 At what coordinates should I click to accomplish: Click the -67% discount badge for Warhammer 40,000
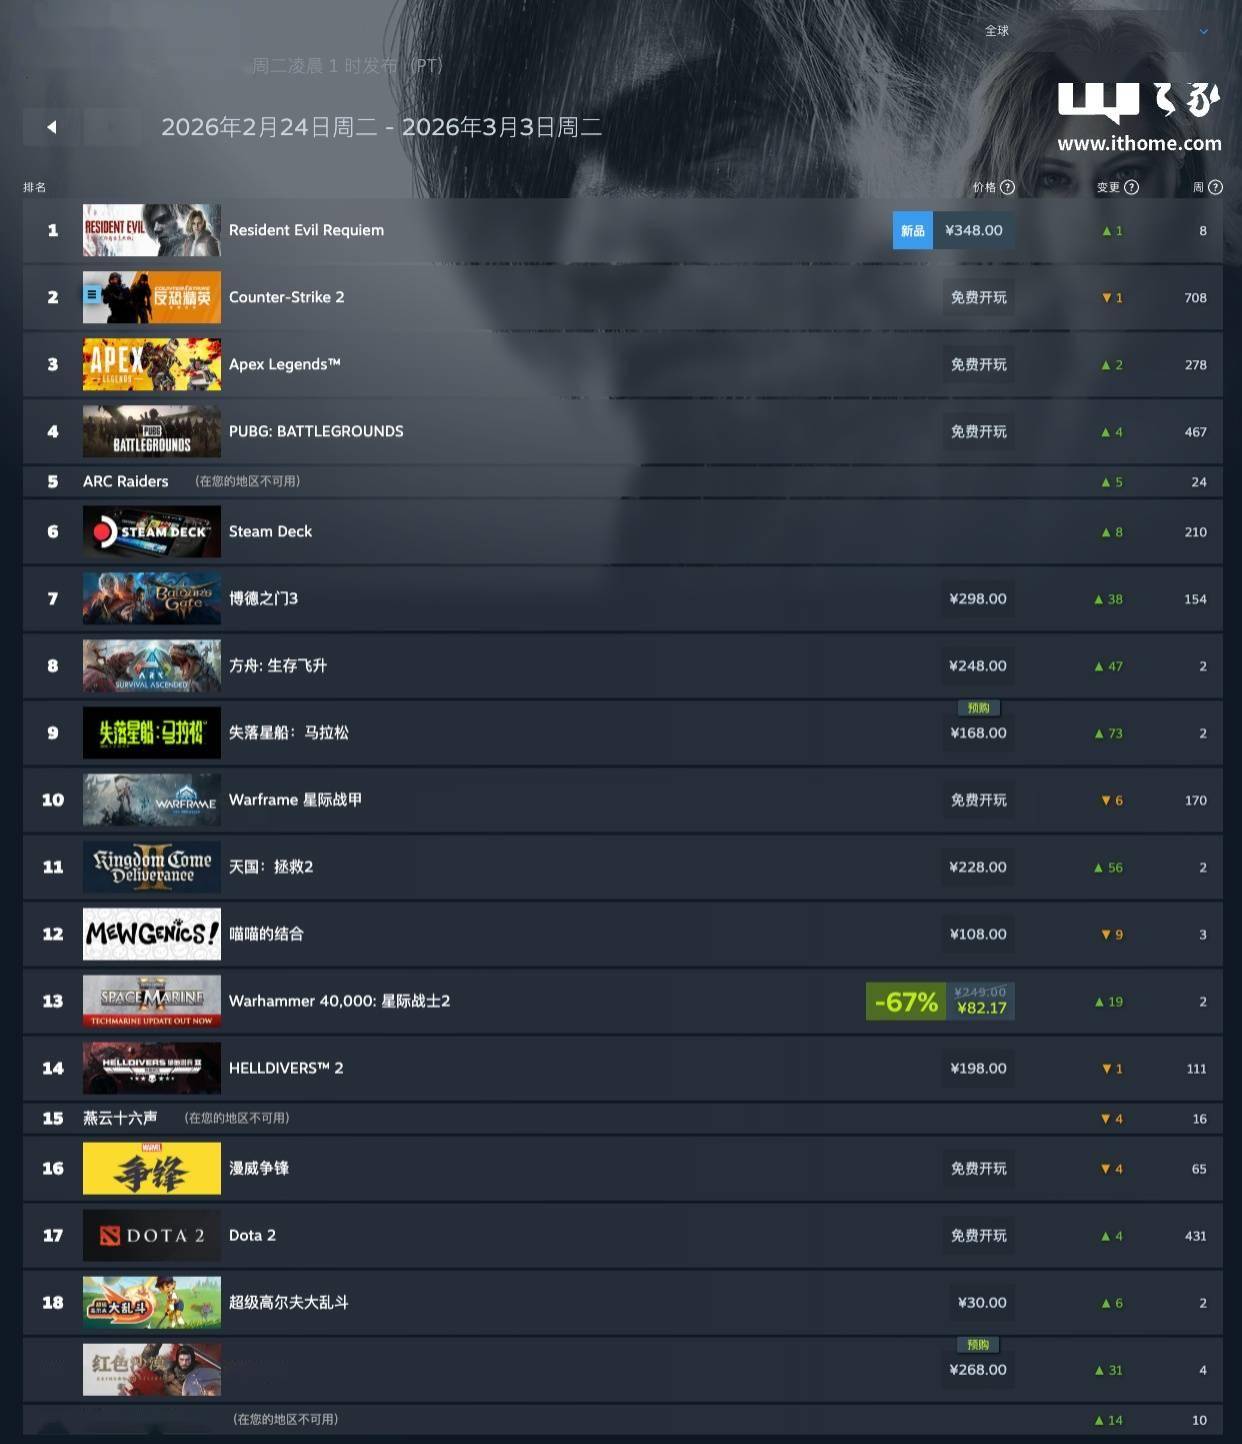(906, 1001)
